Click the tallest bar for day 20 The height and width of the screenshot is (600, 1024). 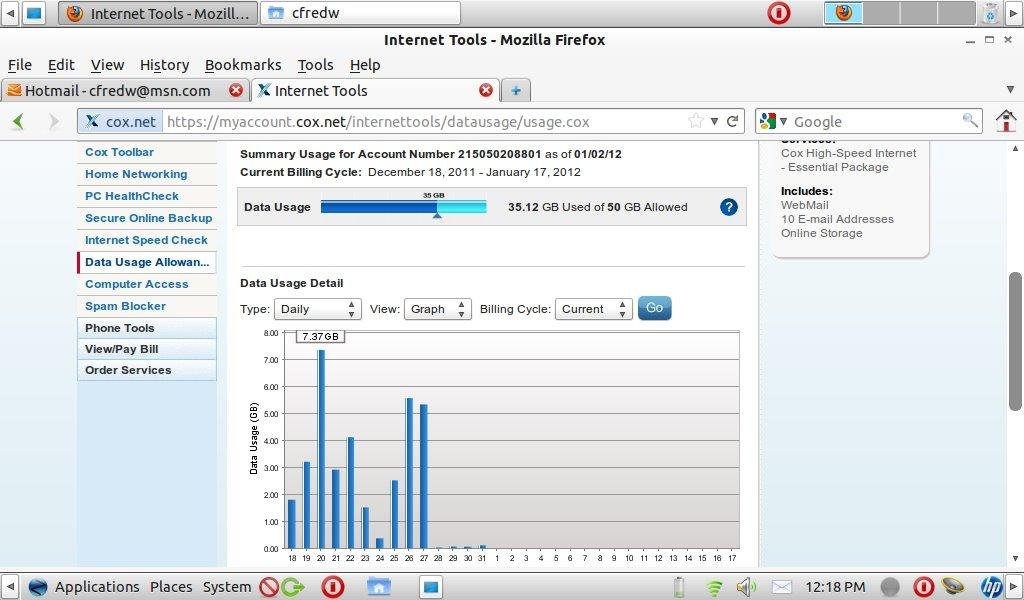click(x=321, y=449)
